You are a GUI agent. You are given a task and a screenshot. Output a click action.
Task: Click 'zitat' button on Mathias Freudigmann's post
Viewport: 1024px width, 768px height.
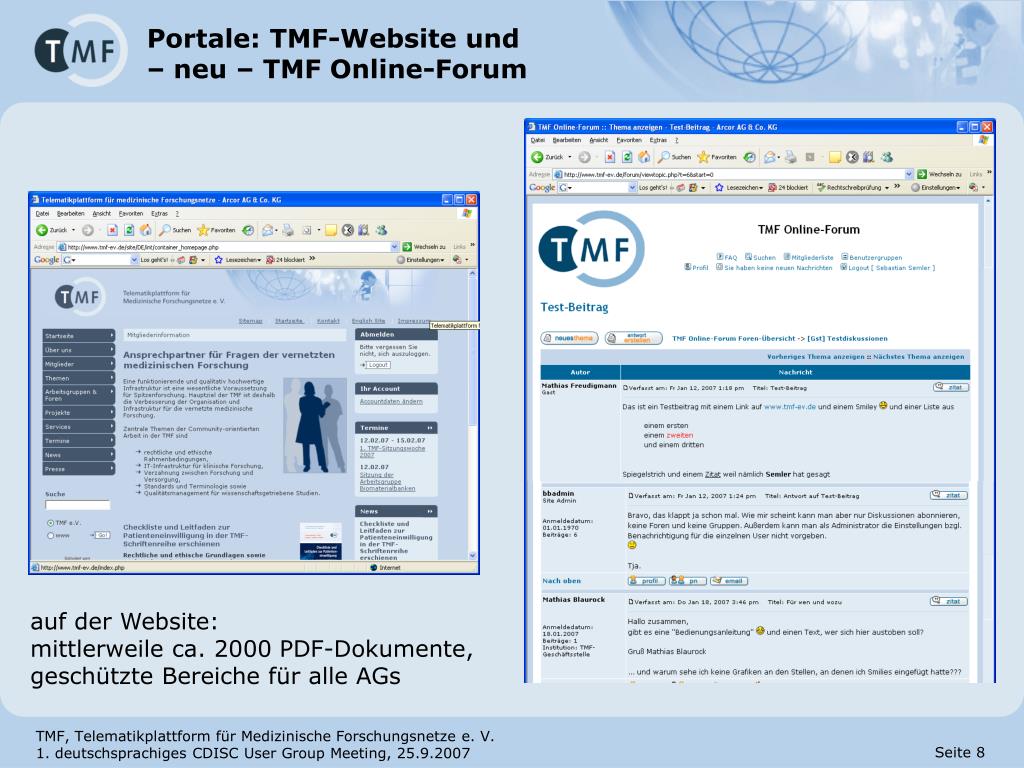pos(951,387)
